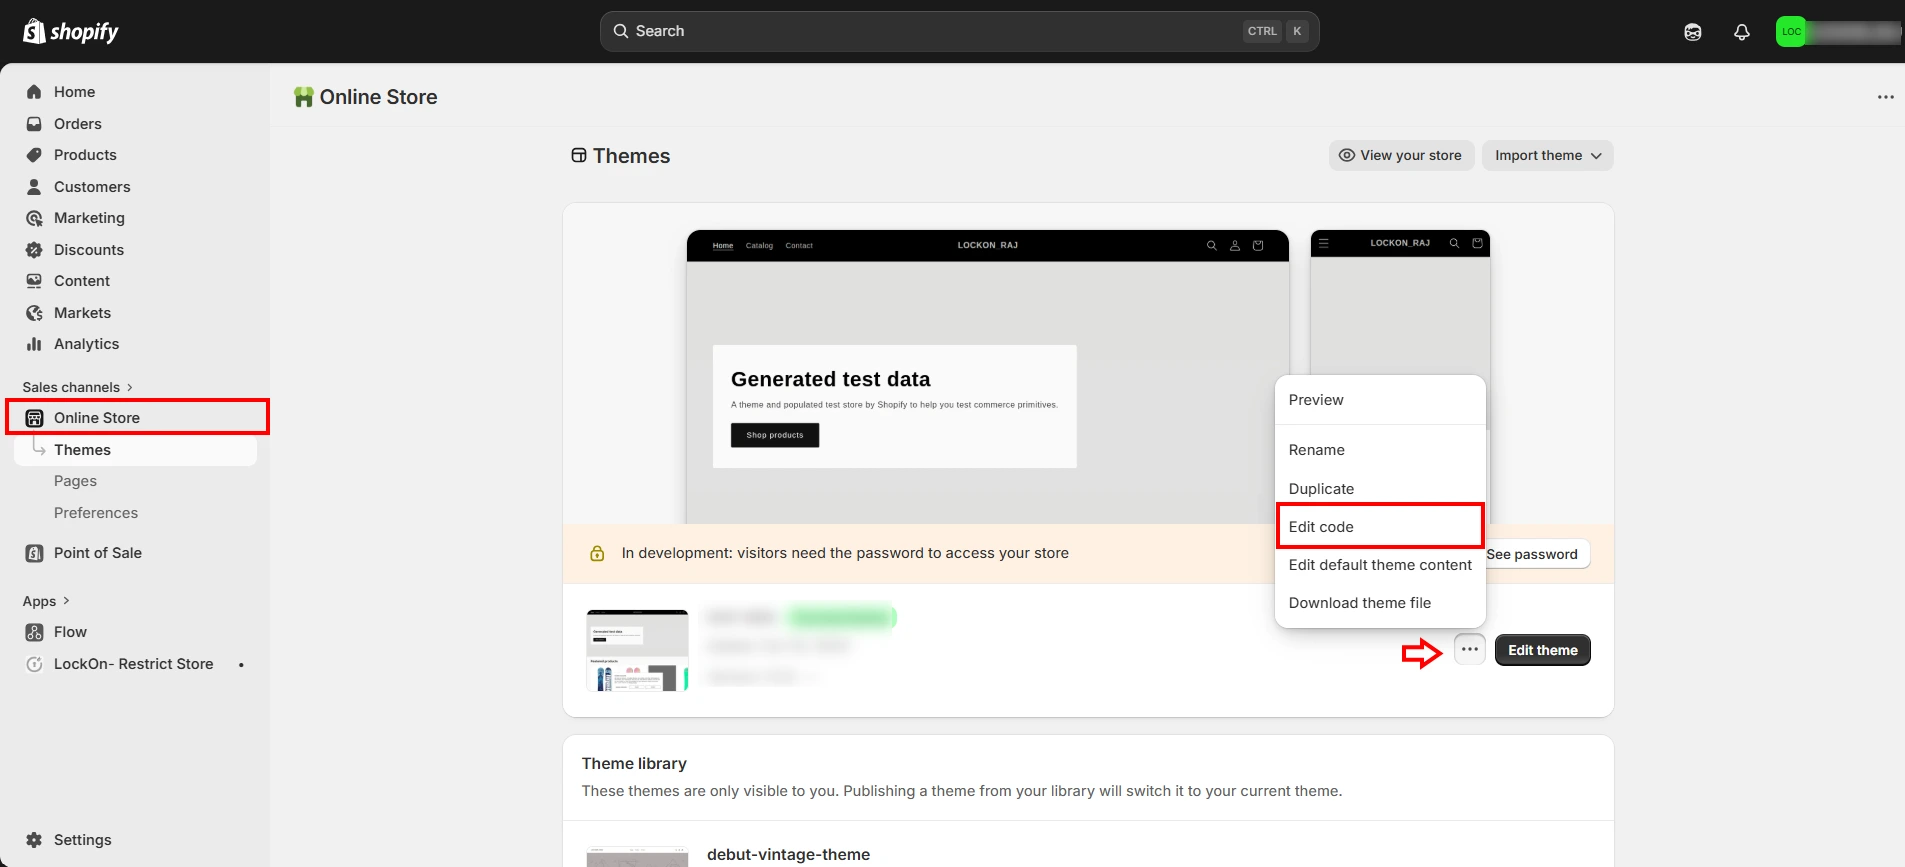Click the Marketing label in sidebar
The width and height of the screenshot is (1905, 867).
(x=89, y=218)
